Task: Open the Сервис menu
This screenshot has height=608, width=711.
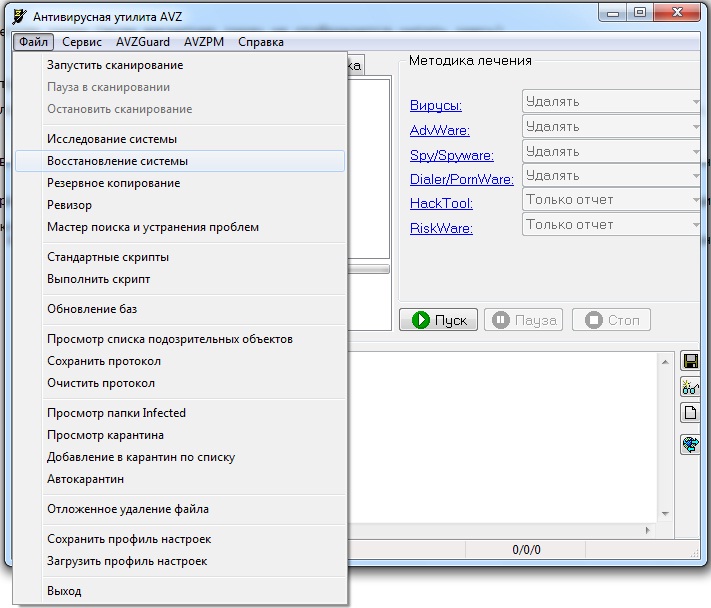Action: [x=82, y=42]
